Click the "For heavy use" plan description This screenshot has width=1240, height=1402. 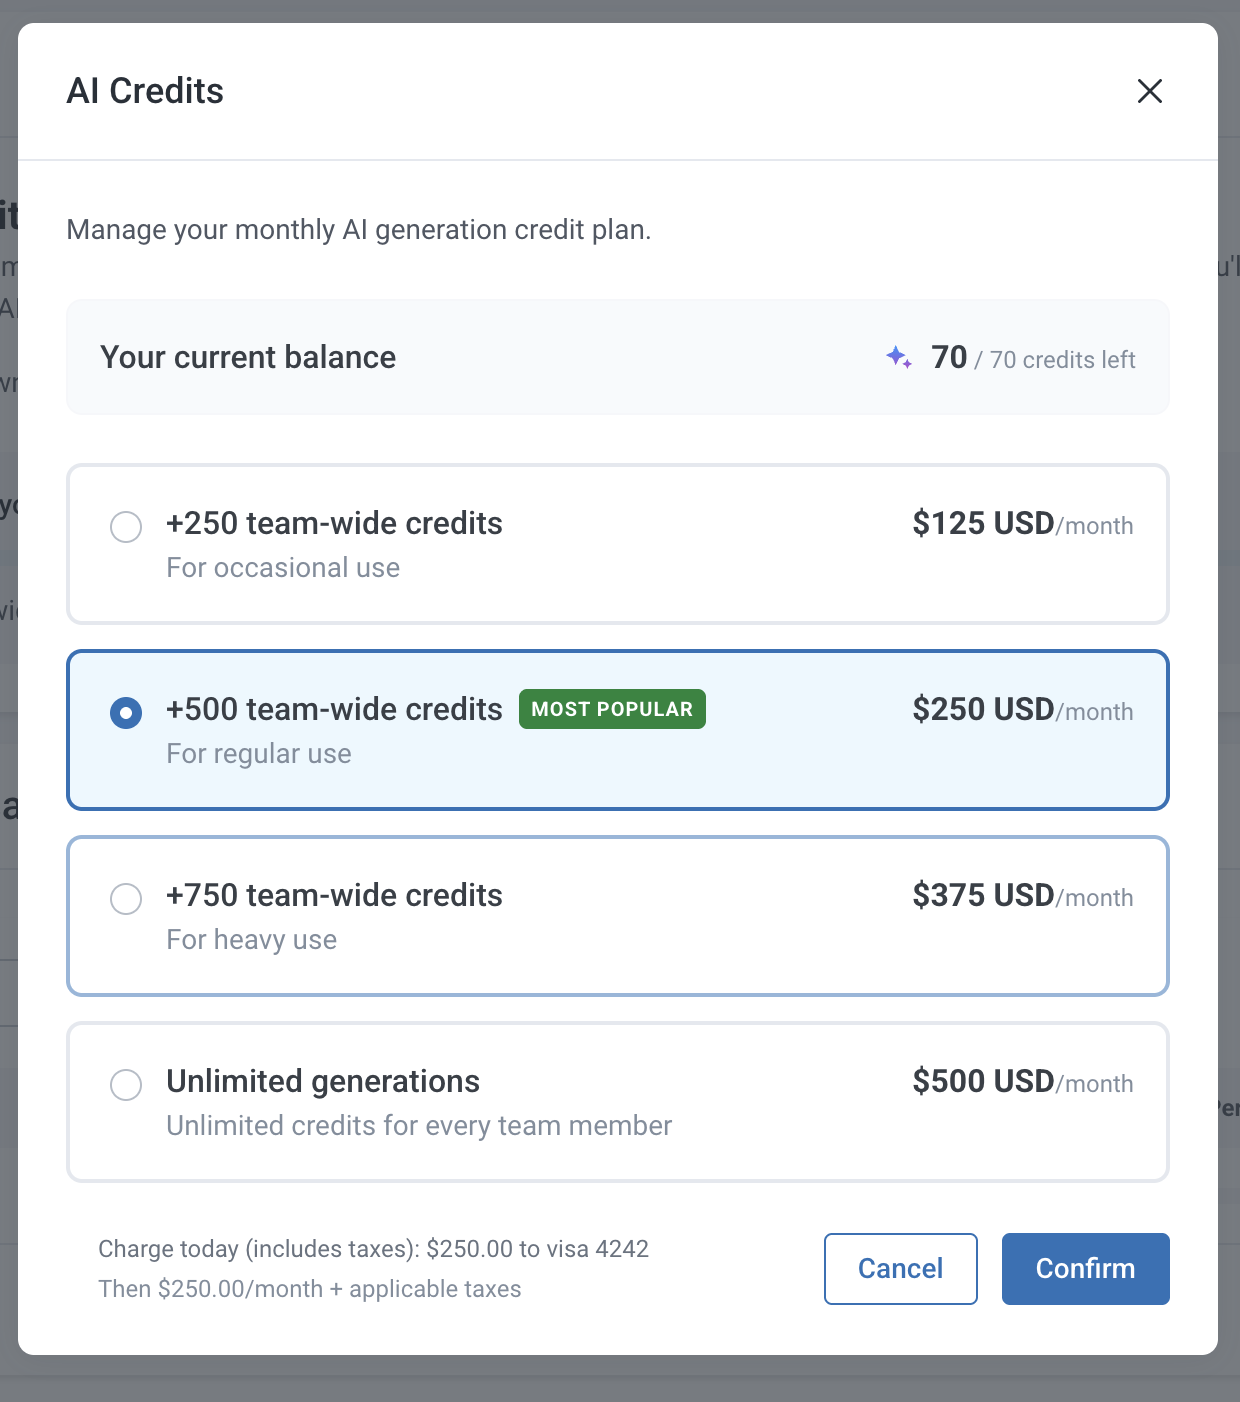coord(252,940)
